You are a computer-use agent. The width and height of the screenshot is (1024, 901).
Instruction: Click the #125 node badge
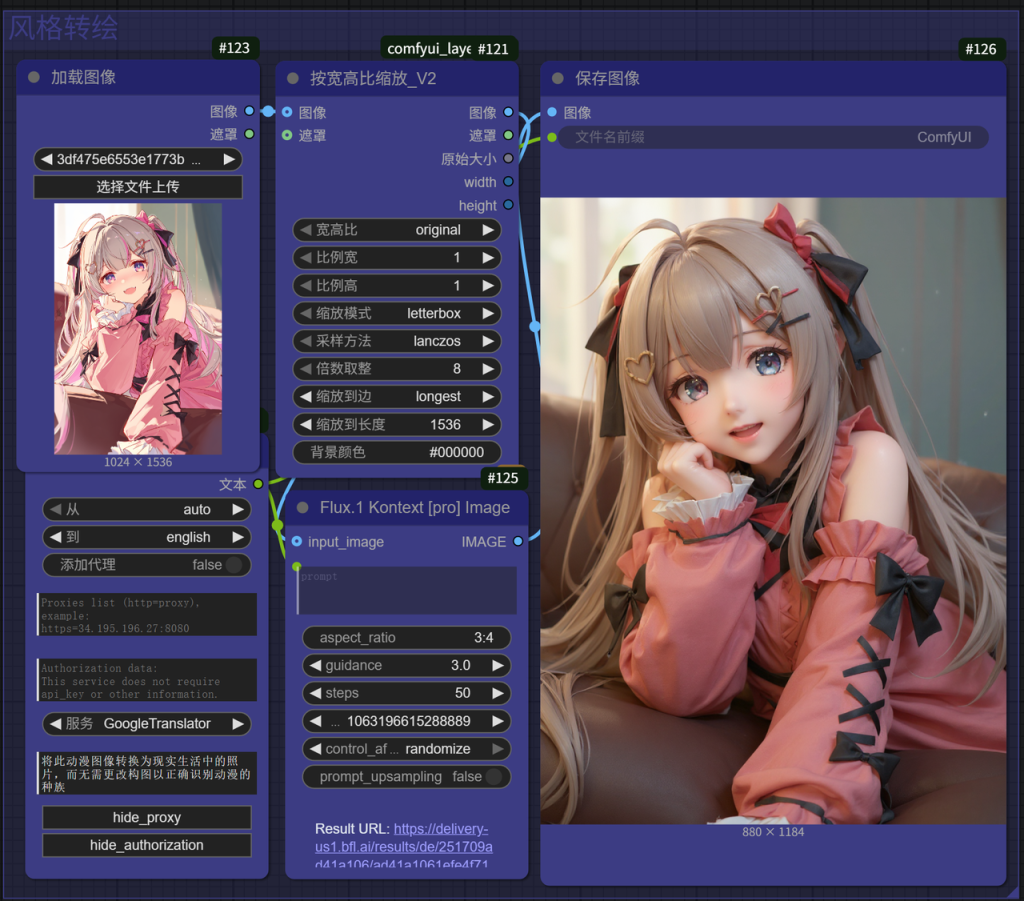[x=502, y=478]
